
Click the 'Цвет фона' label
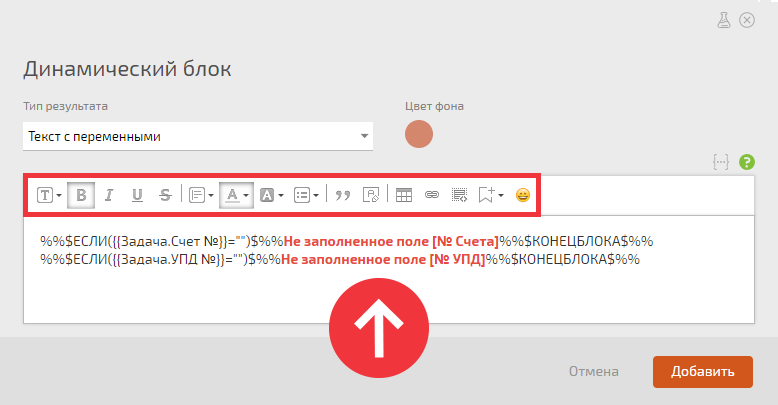[434, 106]
